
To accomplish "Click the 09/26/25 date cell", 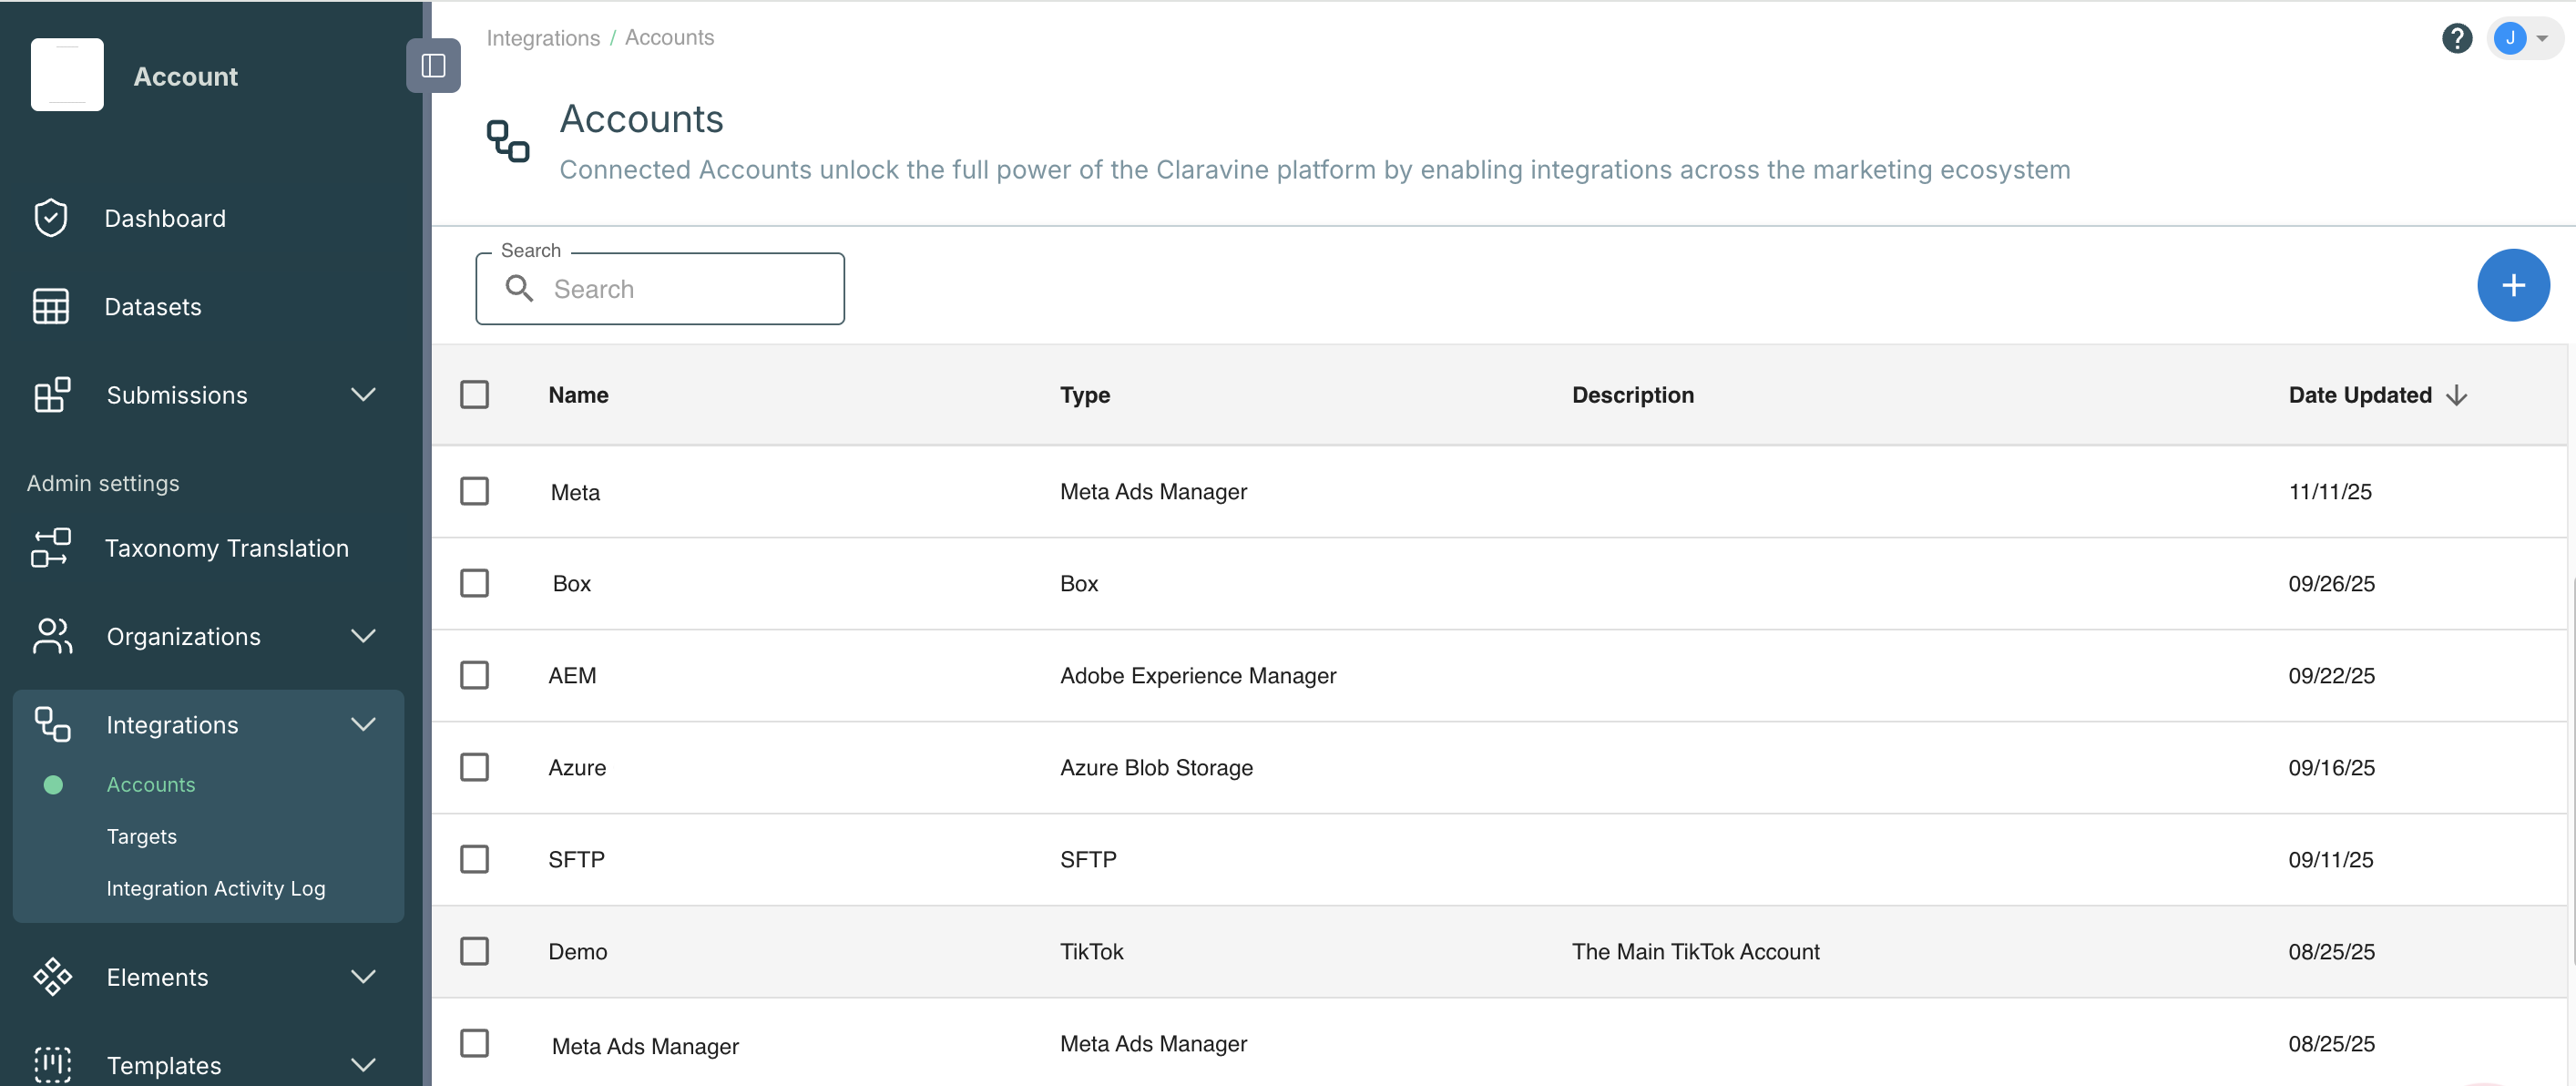I will pyautogui.click(x=2331, y=583).
